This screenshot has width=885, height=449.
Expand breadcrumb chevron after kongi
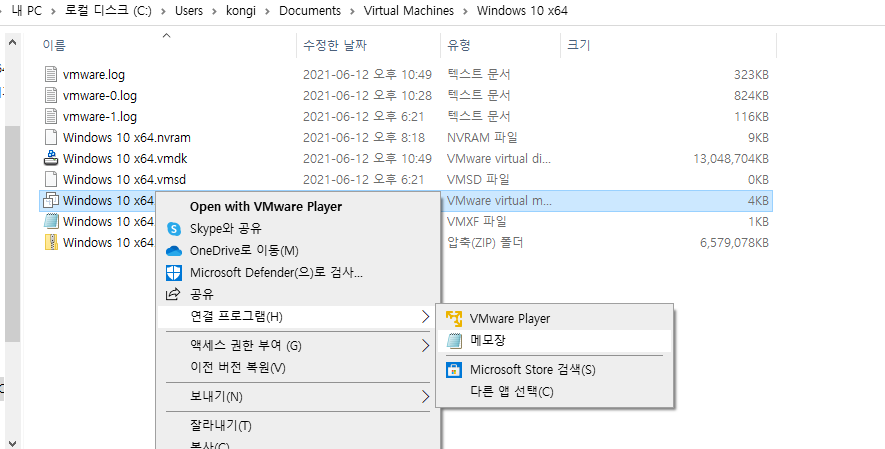click(267, 11)
